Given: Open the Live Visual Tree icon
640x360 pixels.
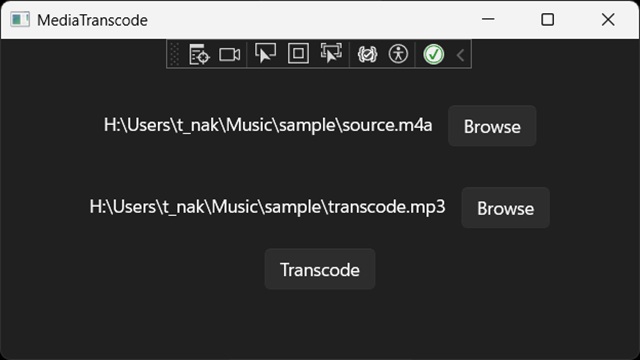Looking at the screenshot, I should tap(199, 54).
